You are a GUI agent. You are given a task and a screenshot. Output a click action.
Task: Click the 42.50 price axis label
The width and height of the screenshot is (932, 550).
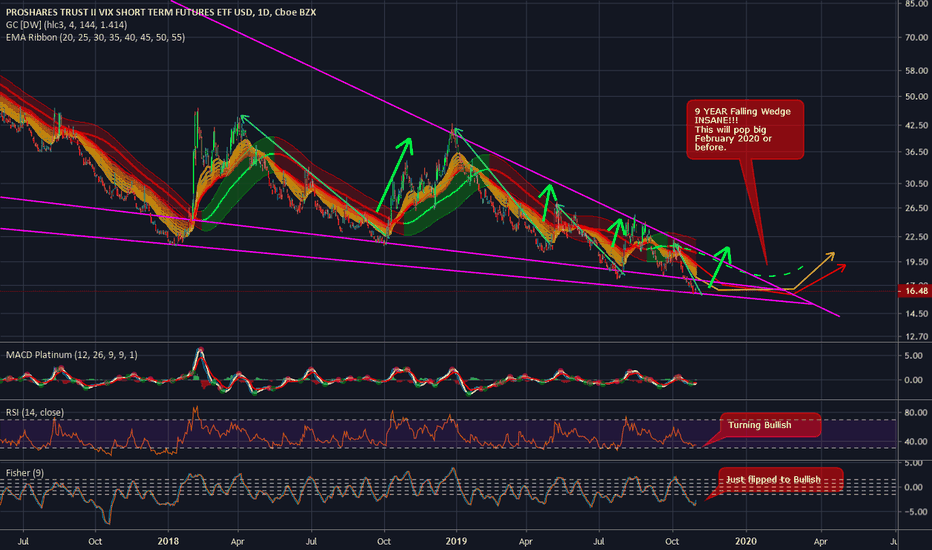(916, 125)
